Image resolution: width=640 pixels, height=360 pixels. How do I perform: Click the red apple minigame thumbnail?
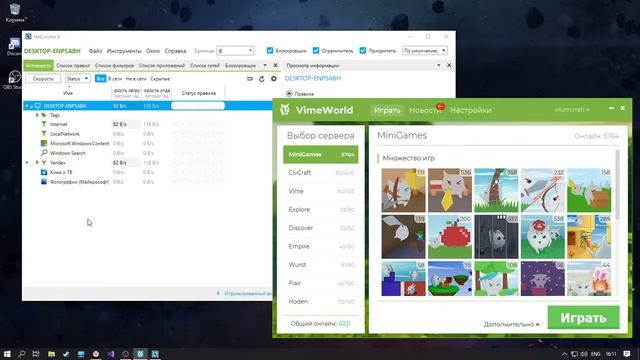450,237
